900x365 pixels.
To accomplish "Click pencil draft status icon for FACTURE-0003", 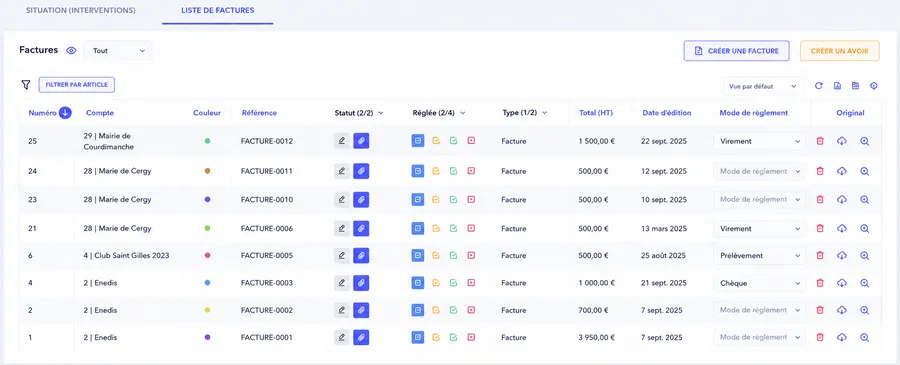I will pos(342,283).
